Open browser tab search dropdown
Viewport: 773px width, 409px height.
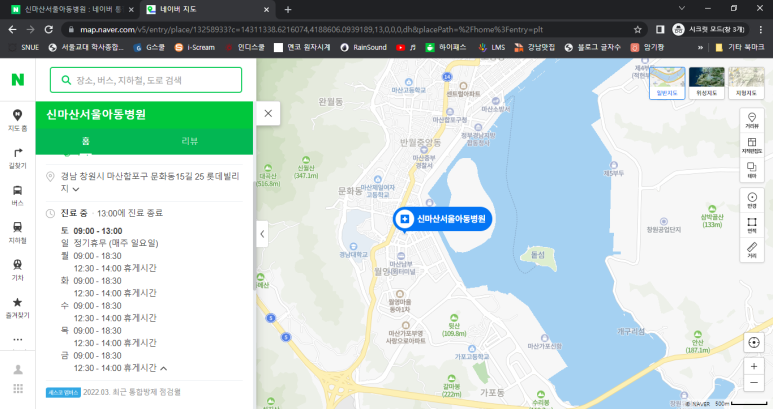tap(682, 8)
